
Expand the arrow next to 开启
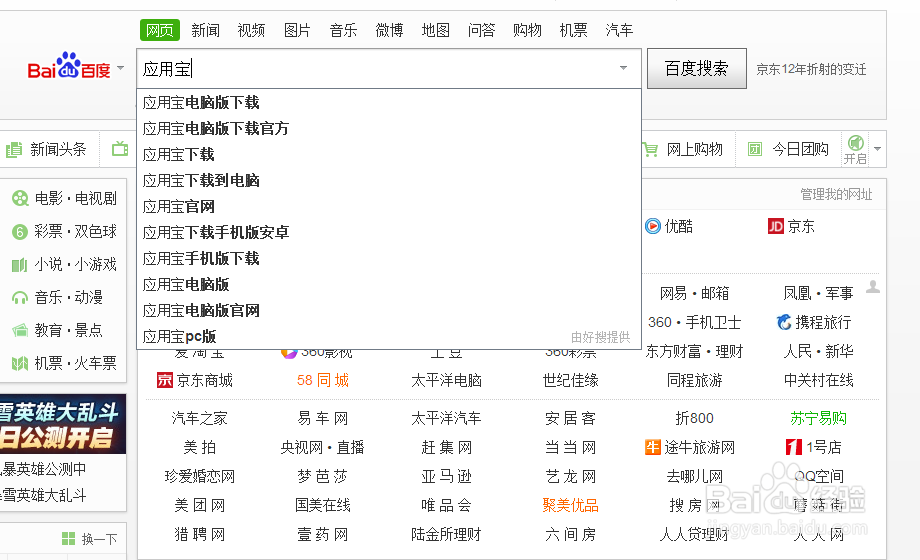click(877, 149)
